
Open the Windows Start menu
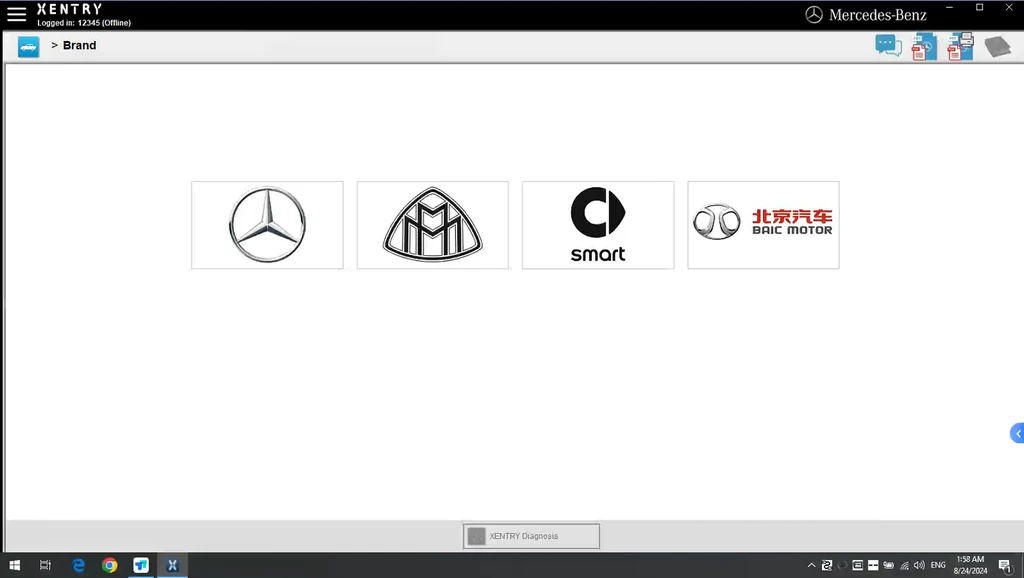click(15, 565)
